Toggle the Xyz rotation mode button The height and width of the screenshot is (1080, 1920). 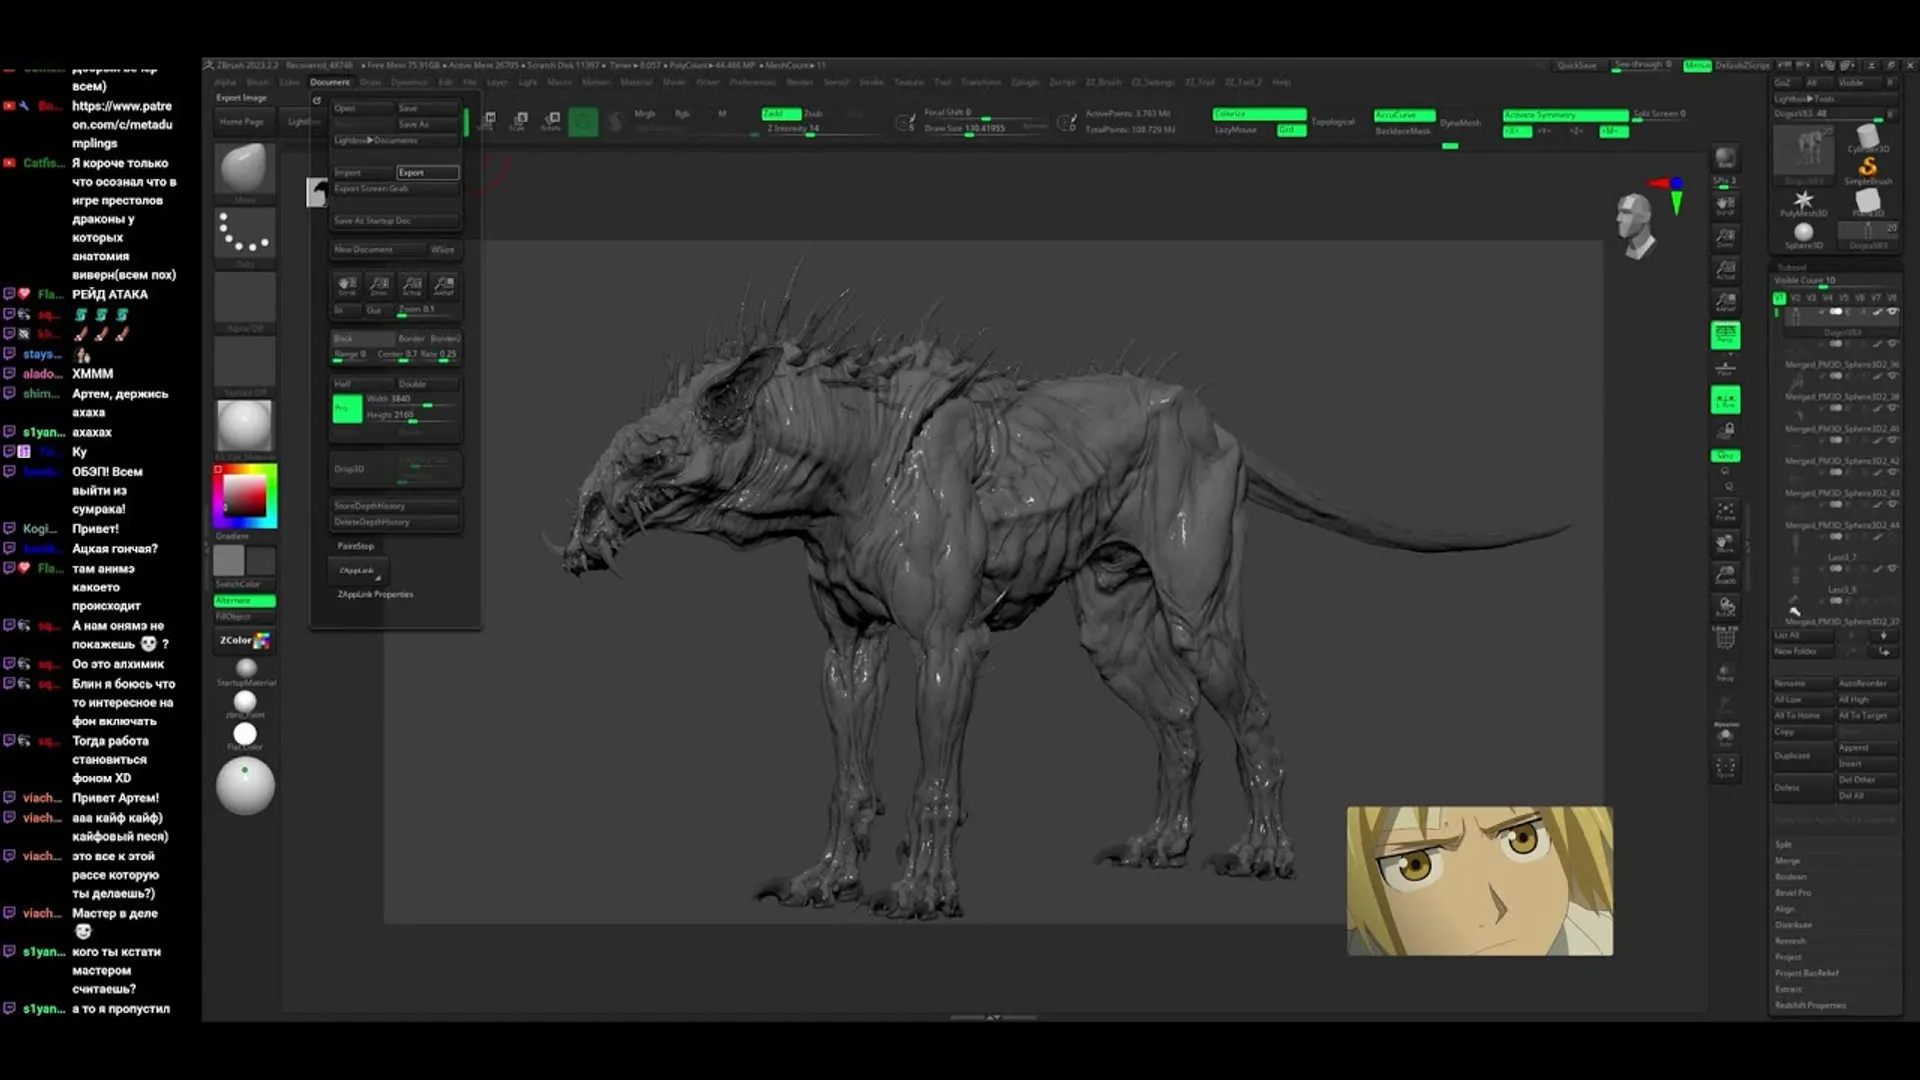[1725, 455]
